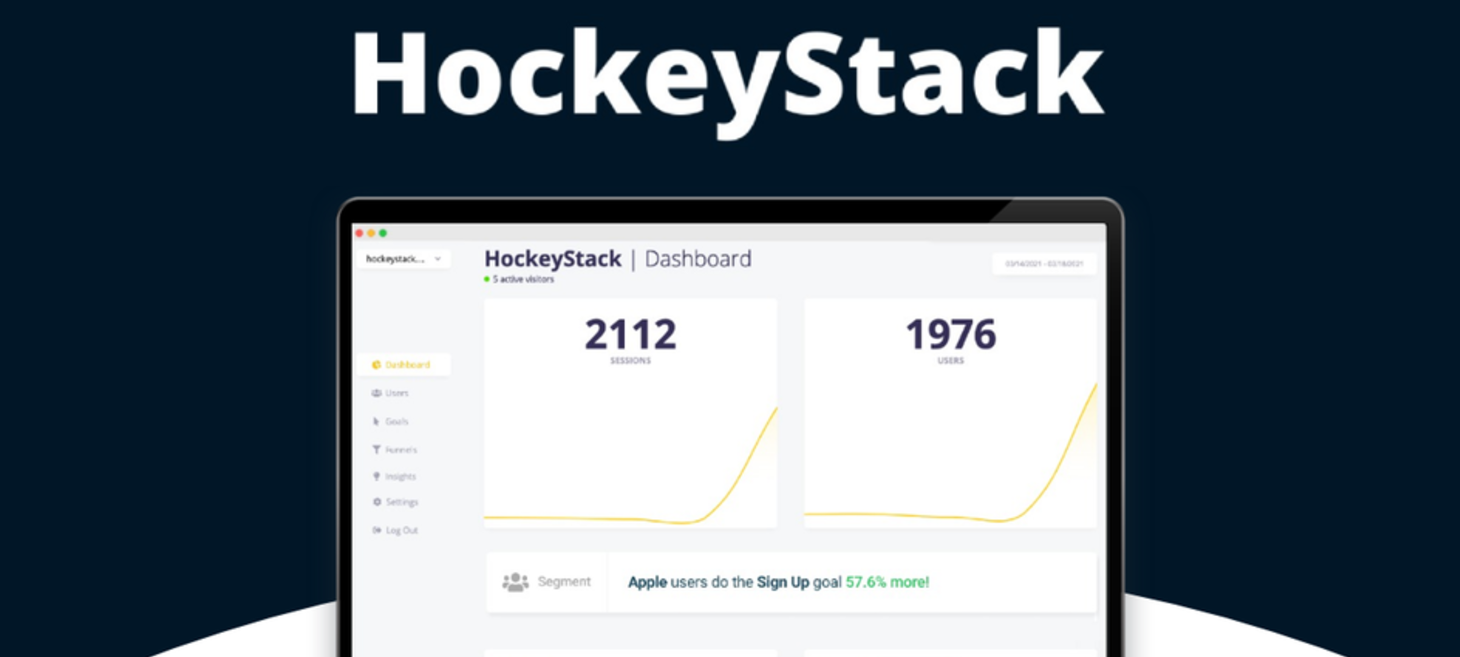The width and height of the screenshot is (1460, 657).
Task: Click the Log Out arrow icon
Action: (377, 530)
